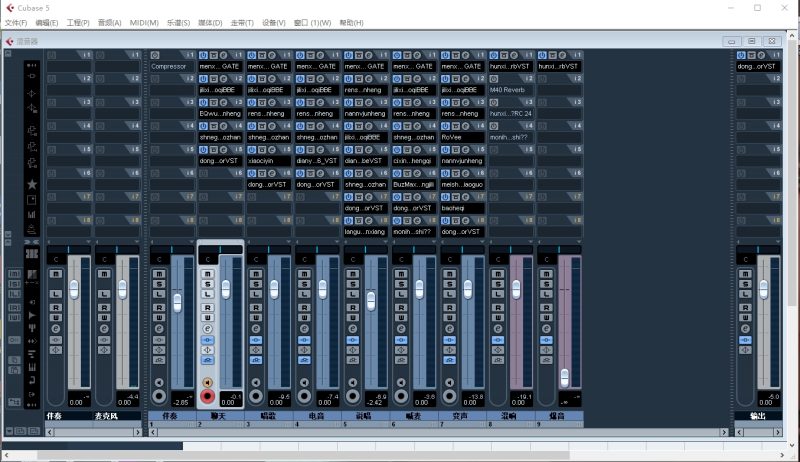Toggle monitor speaker on the 聊天 channel
This screenshot has height=462, width=800.
[207, 382]
